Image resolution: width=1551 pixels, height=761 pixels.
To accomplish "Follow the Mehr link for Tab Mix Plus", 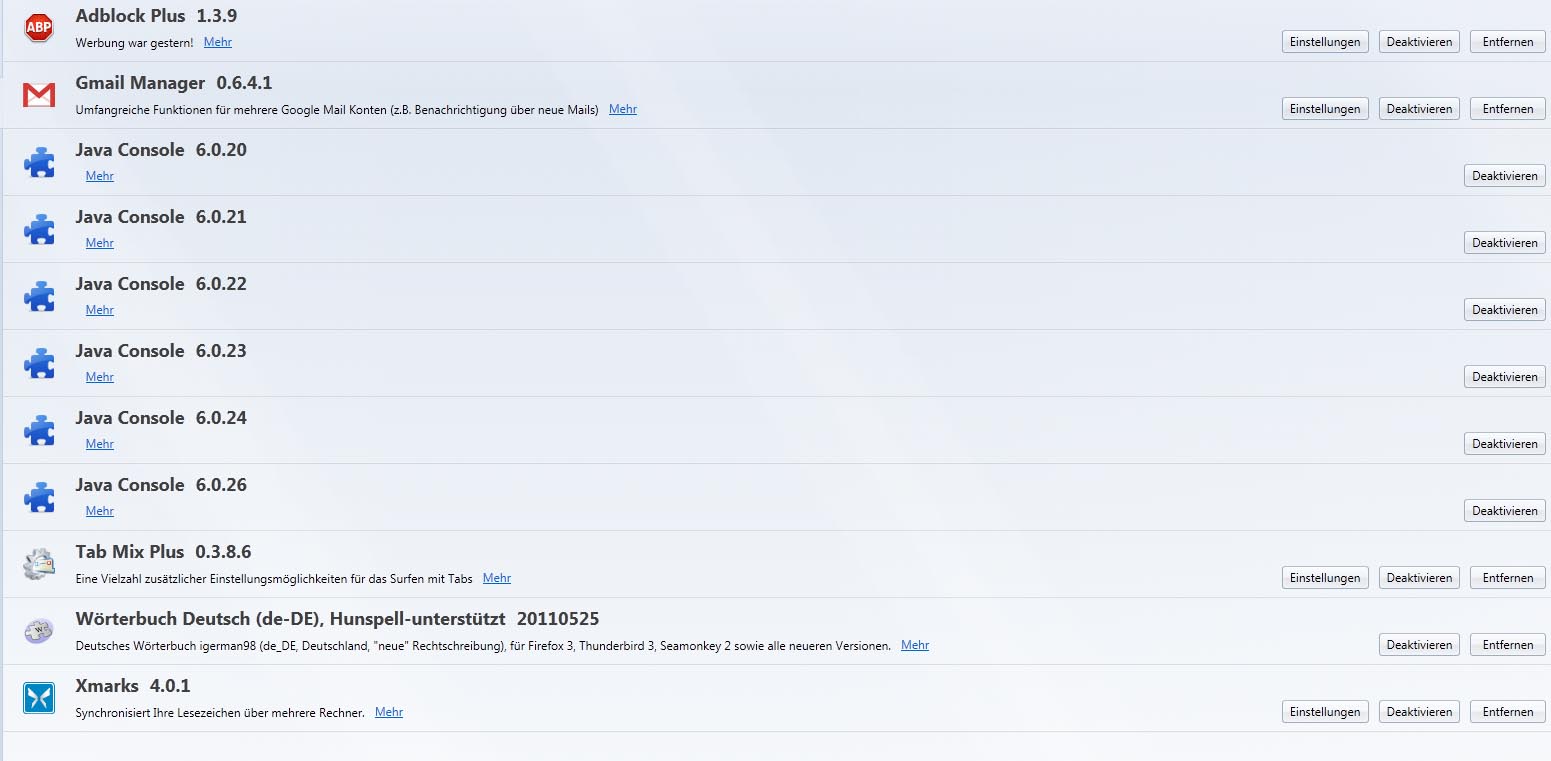I will pyautogui.click(x=497, y=578).
